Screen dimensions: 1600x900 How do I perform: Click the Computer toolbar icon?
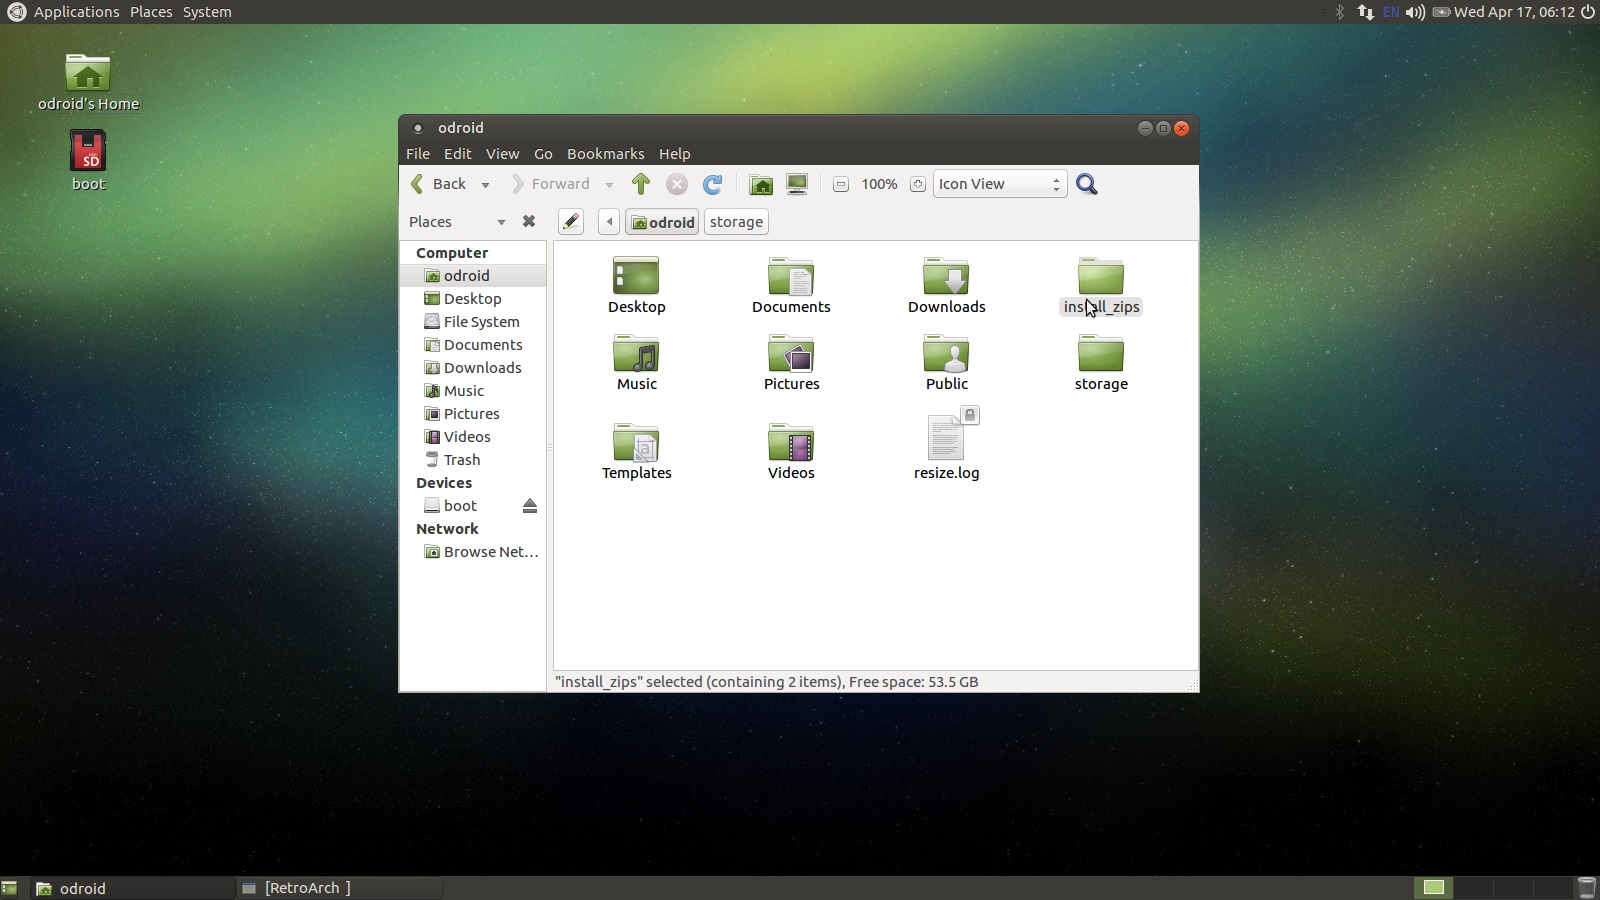[x=797, y=184]
